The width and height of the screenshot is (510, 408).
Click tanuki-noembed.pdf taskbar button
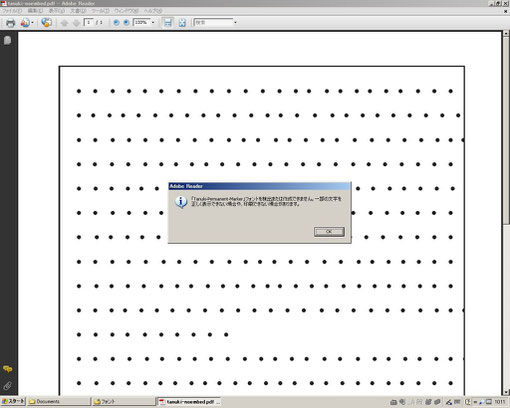pyautogui.click(x=189, y=402)
